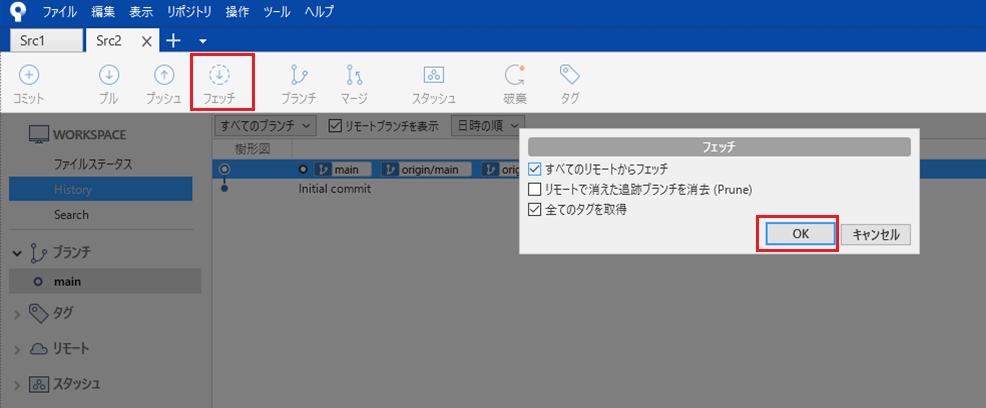
Task: Confirm fetch with OK button
Action: tap(800, 234)
